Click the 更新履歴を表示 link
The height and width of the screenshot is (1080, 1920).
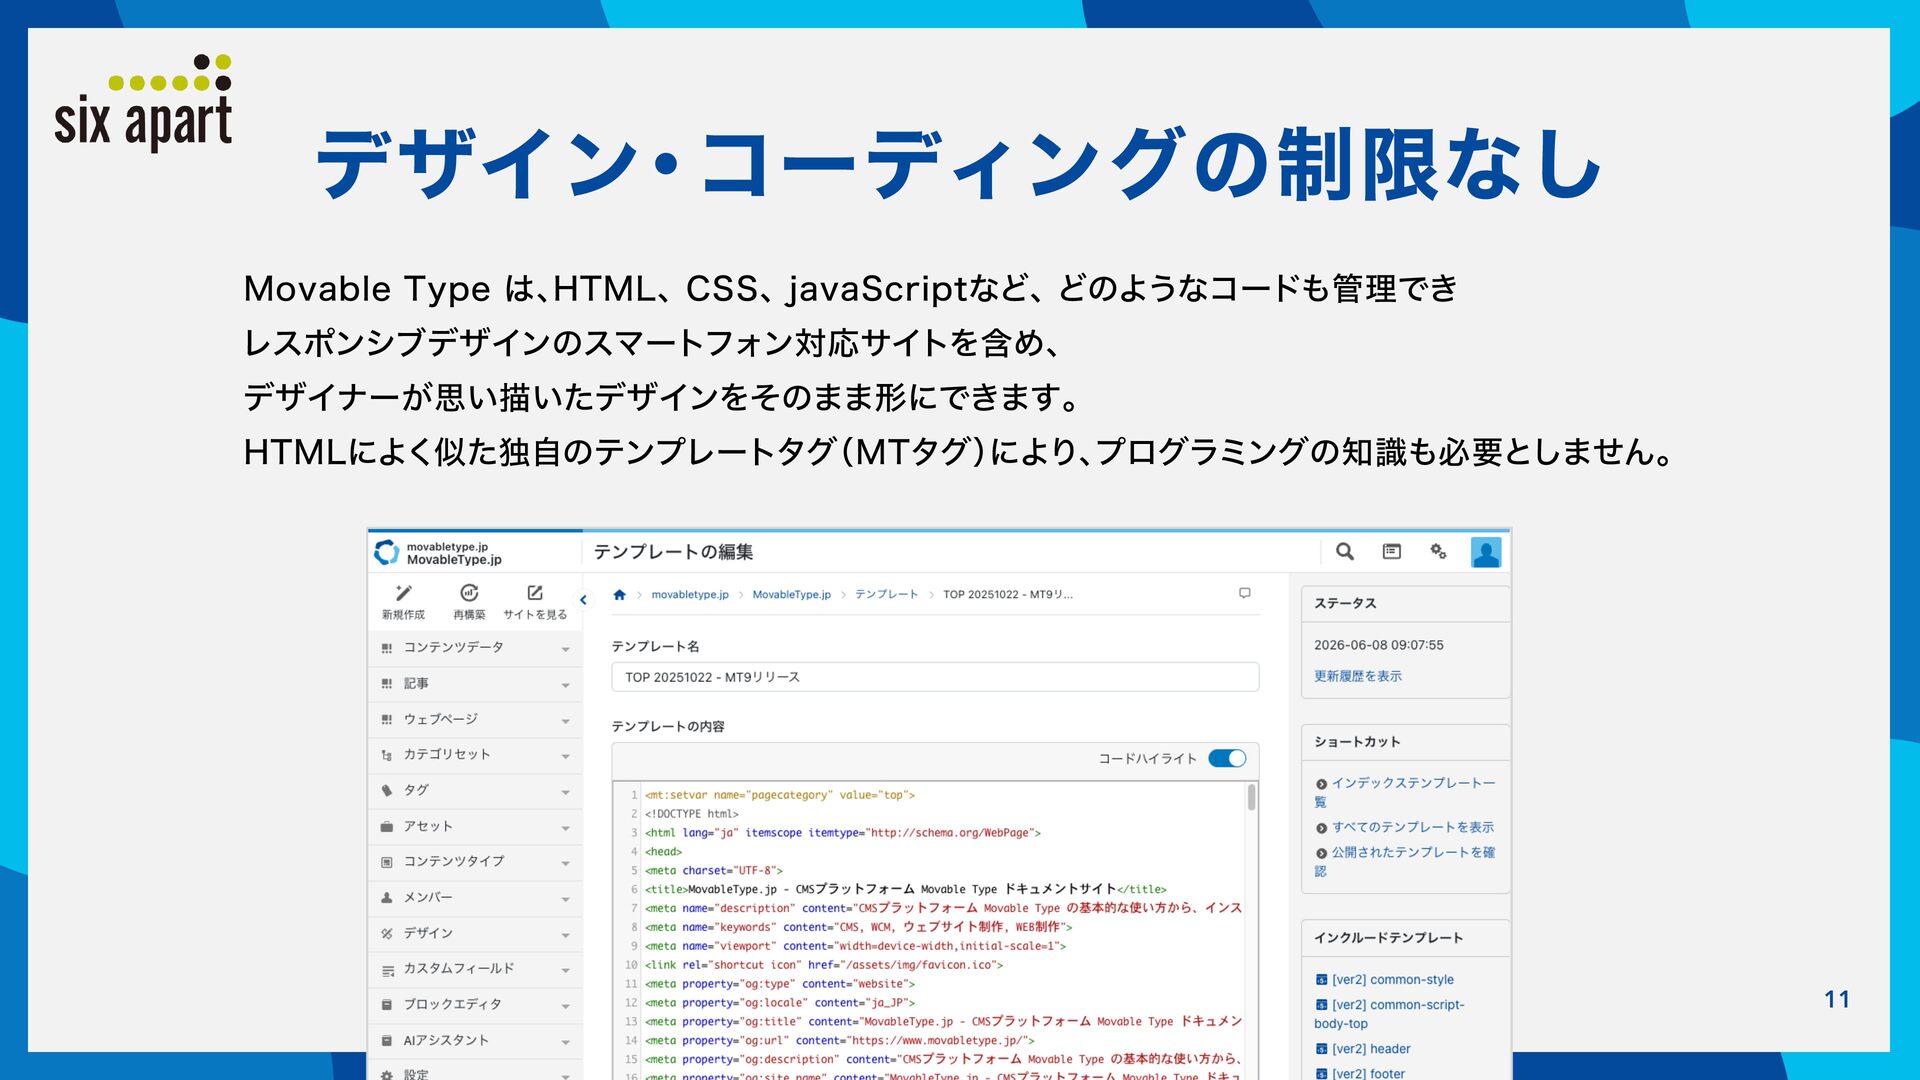tap(1357, 677)
